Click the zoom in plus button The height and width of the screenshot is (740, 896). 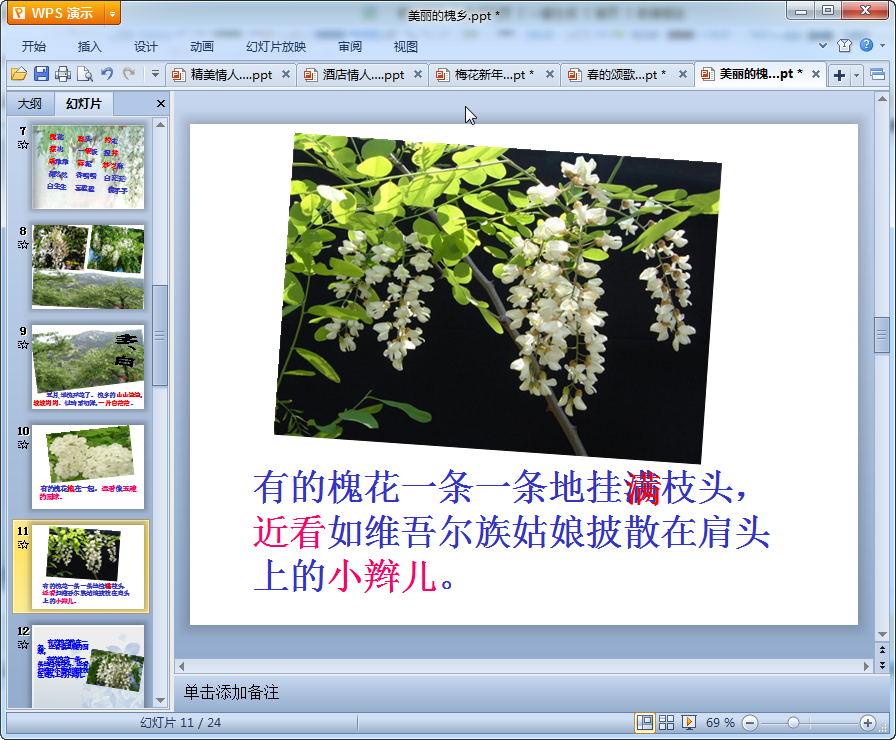[x=867, y=723]
